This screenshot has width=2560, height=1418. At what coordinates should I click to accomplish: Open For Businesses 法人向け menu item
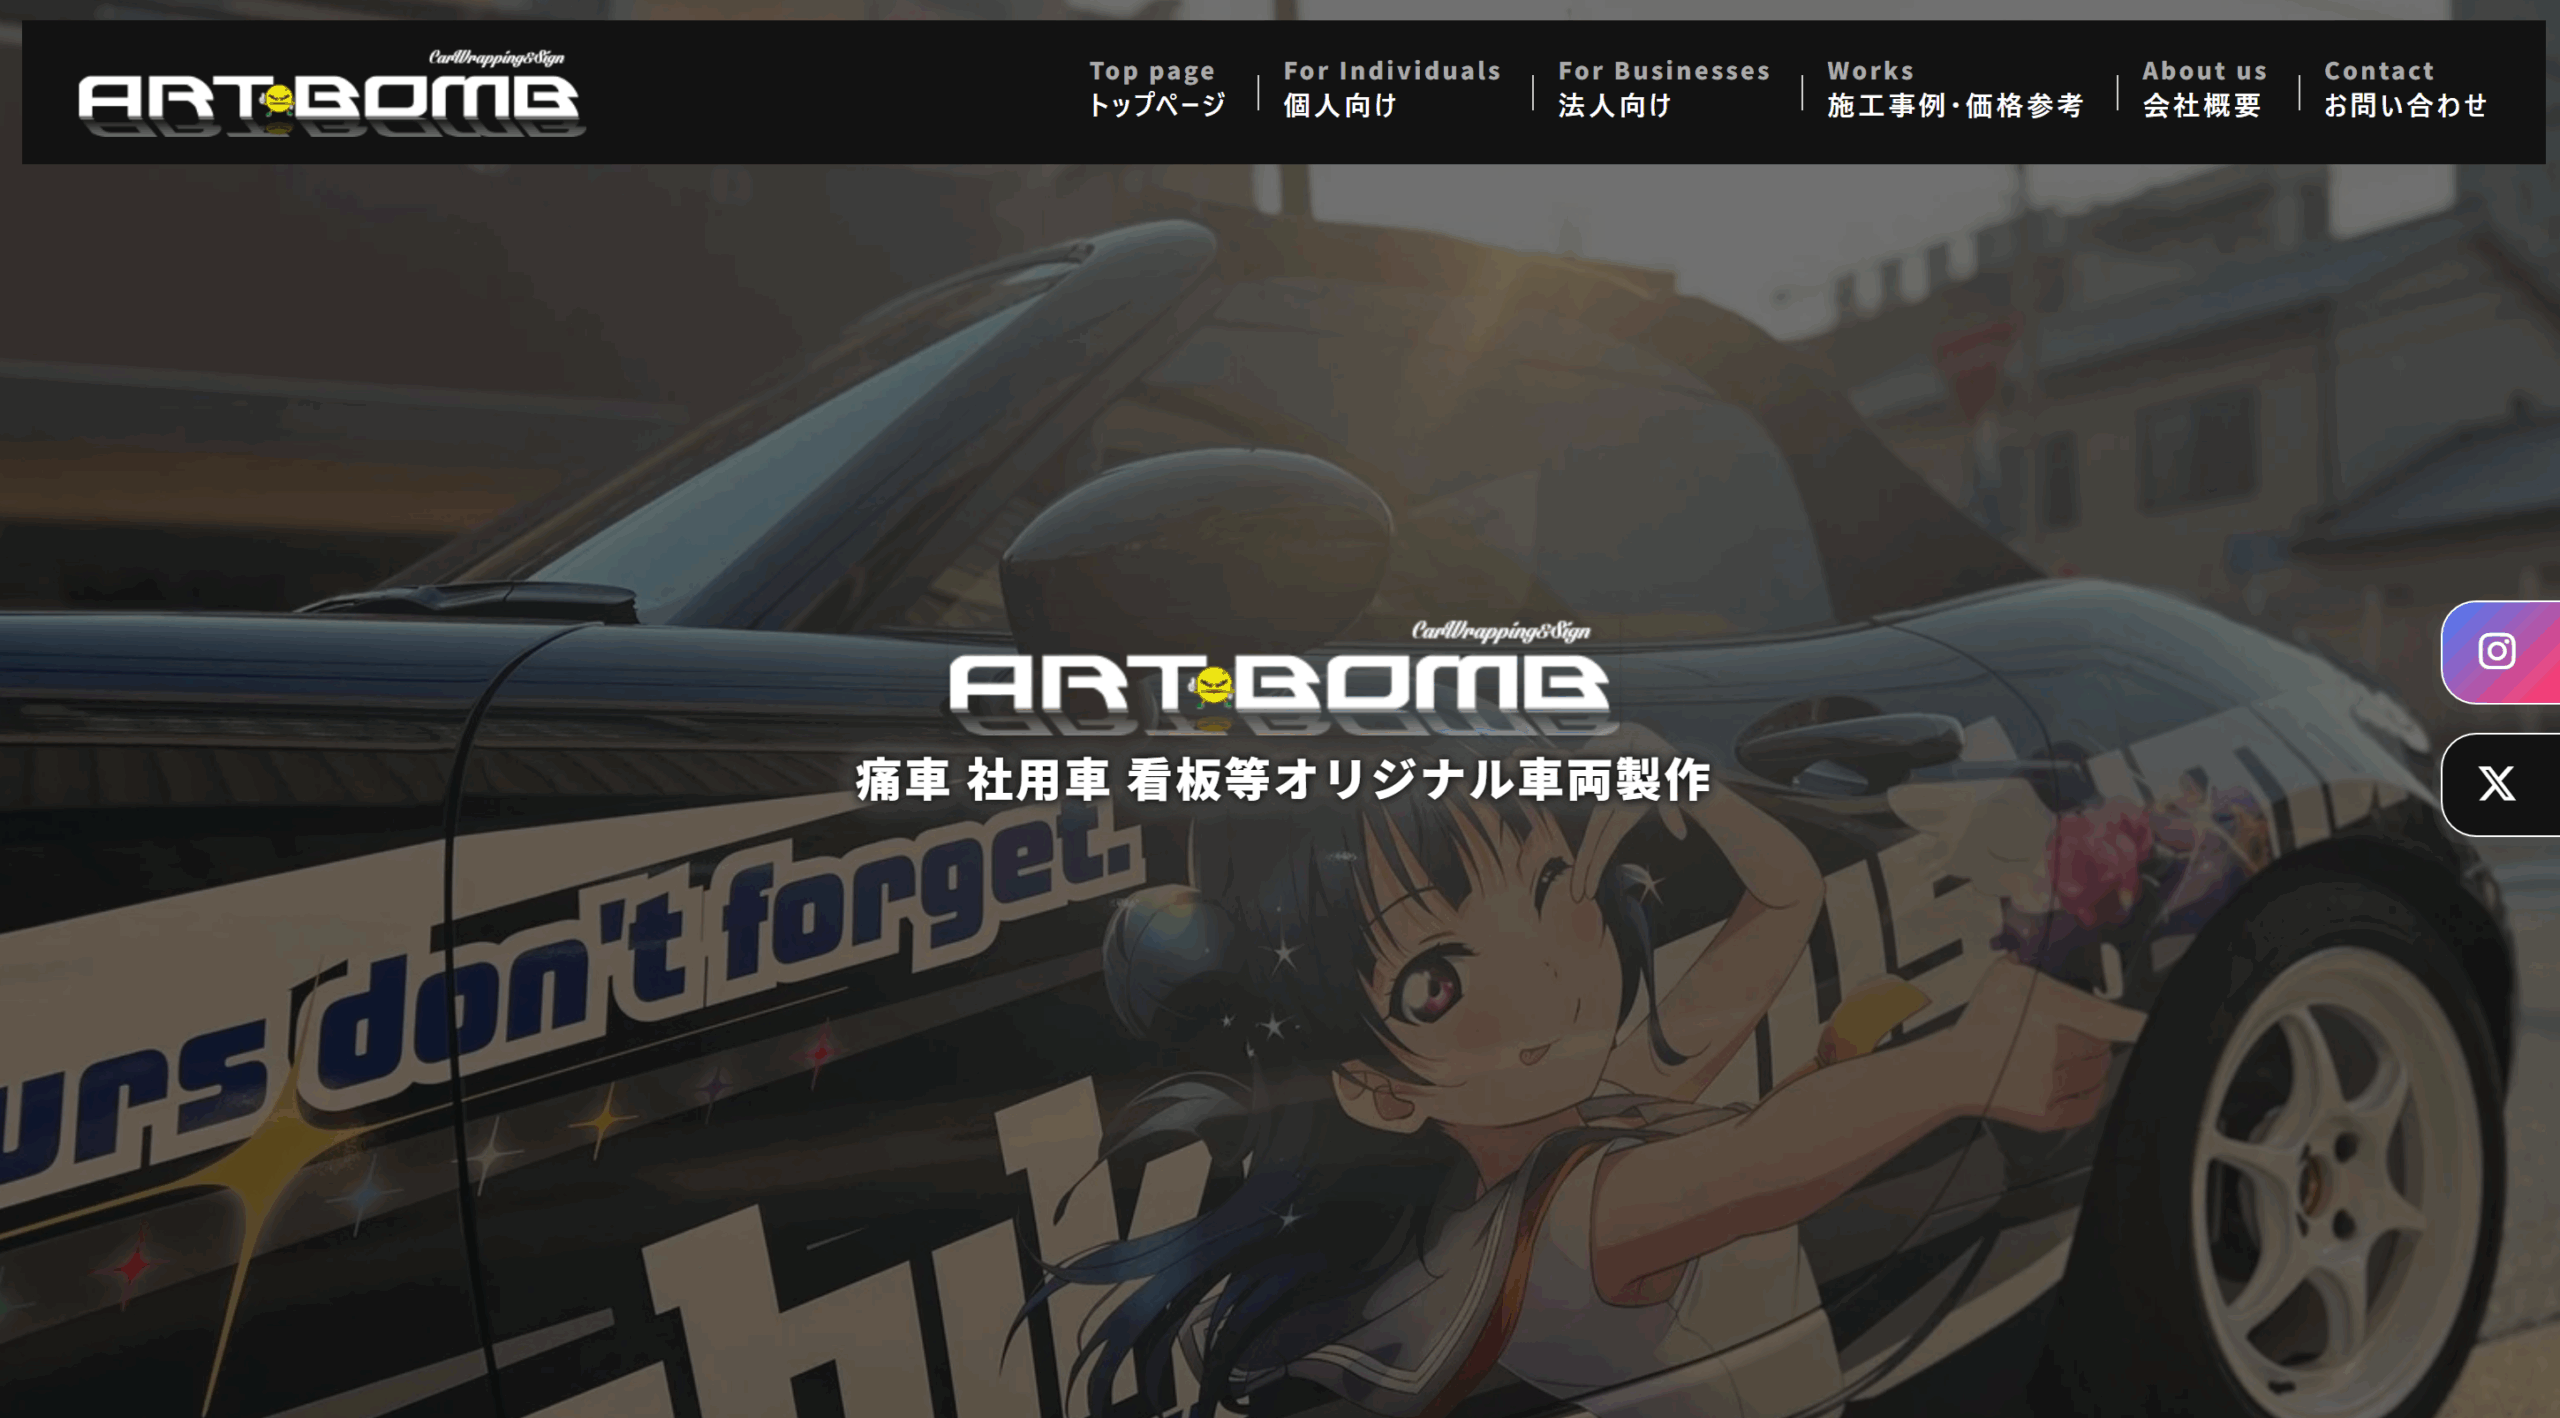(x=1664, y=89)
